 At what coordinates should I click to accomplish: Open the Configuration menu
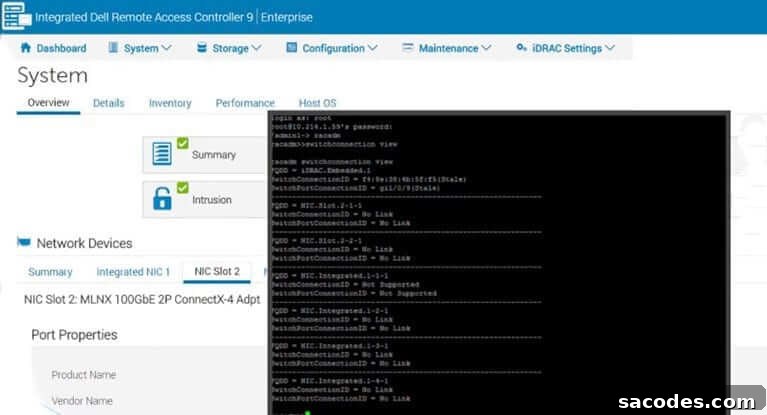click(332, 48)
